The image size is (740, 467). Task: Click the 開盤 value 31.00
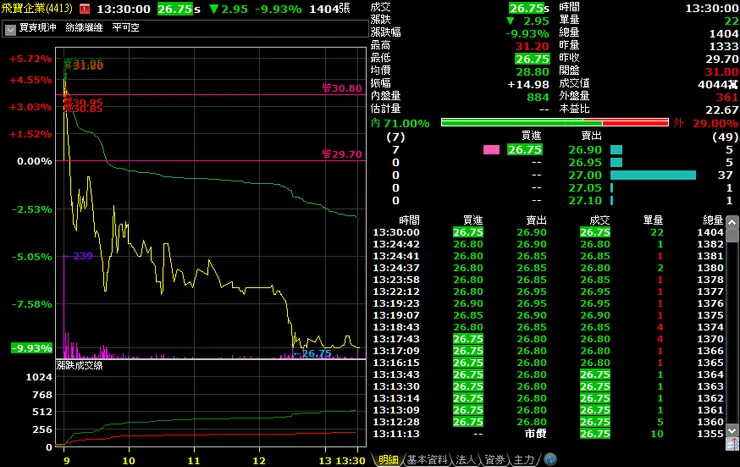(x=721, y=72)
